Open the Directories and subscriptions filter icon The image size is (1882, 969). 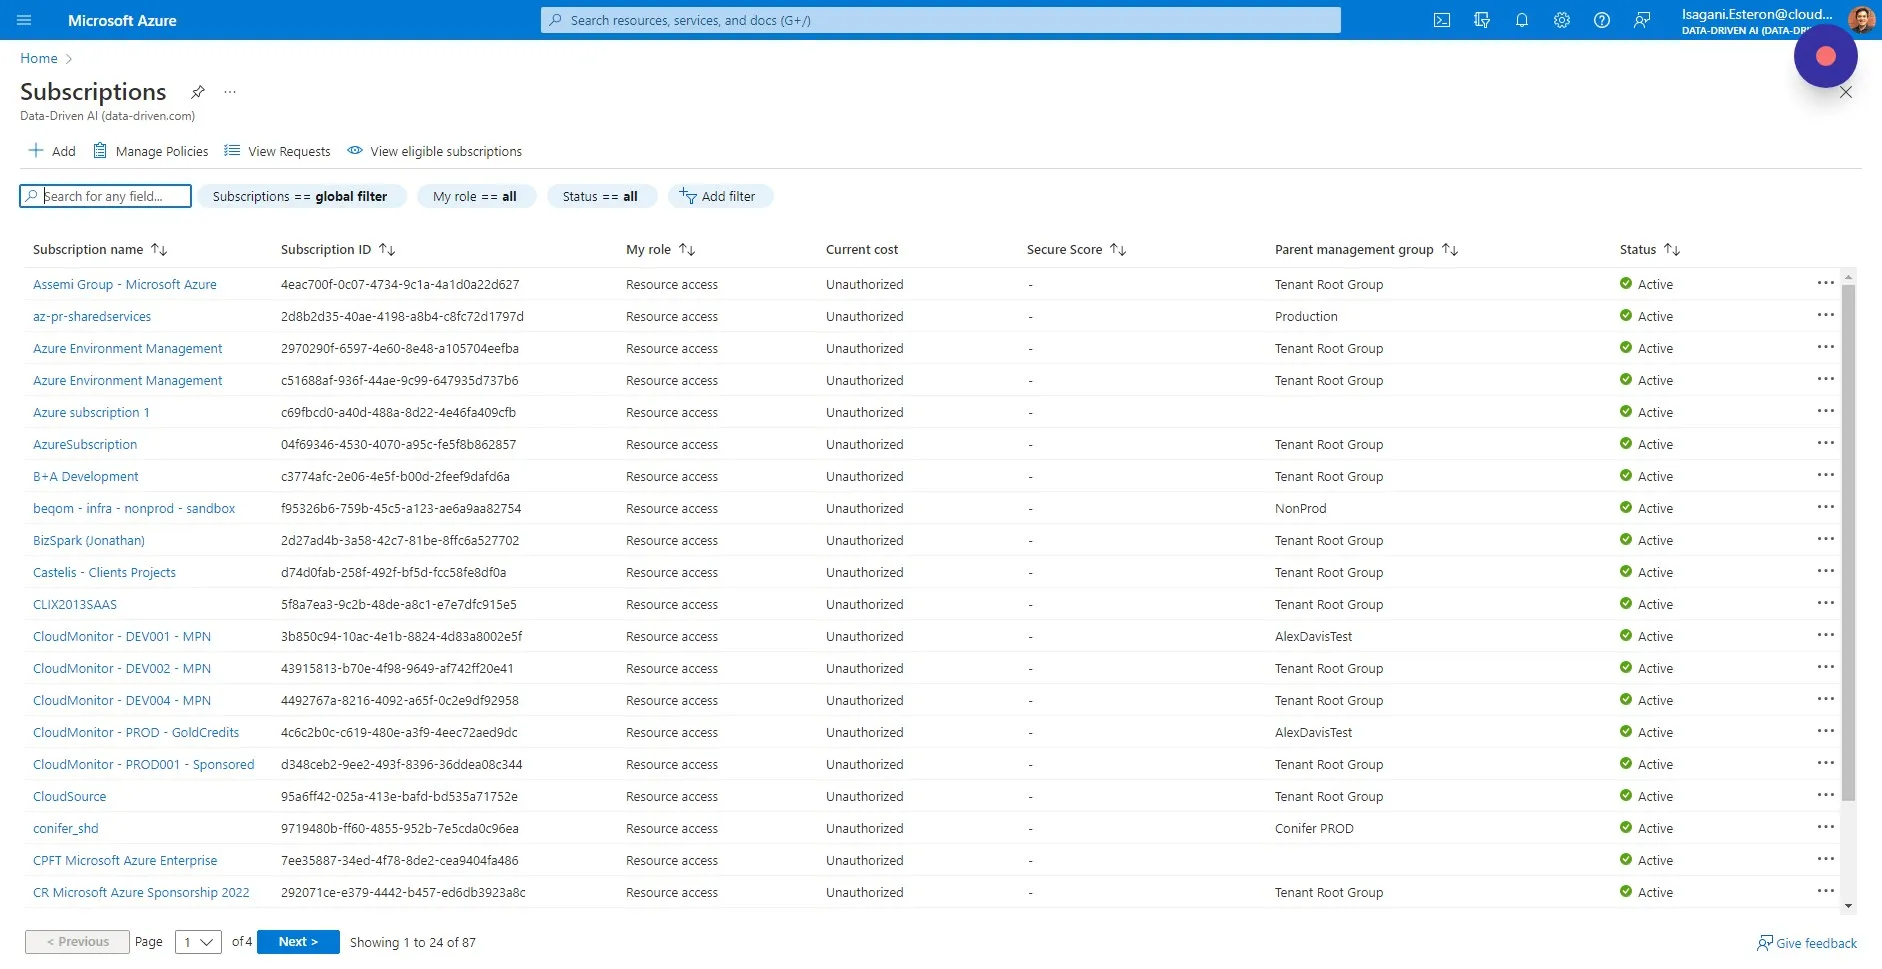(x=1482, y=20)
